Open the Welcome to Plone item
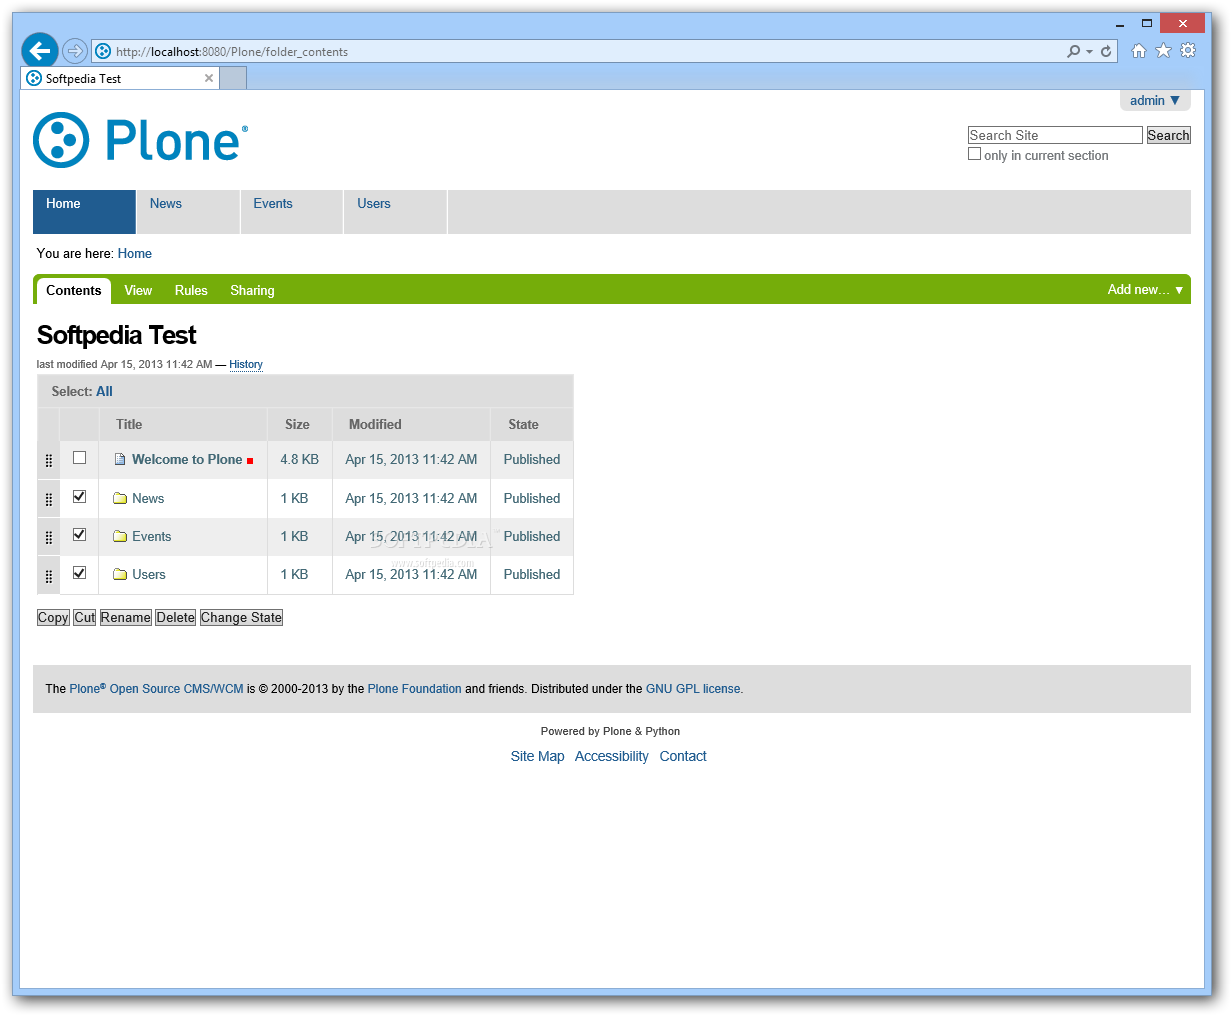 click(x=187, y=459)
